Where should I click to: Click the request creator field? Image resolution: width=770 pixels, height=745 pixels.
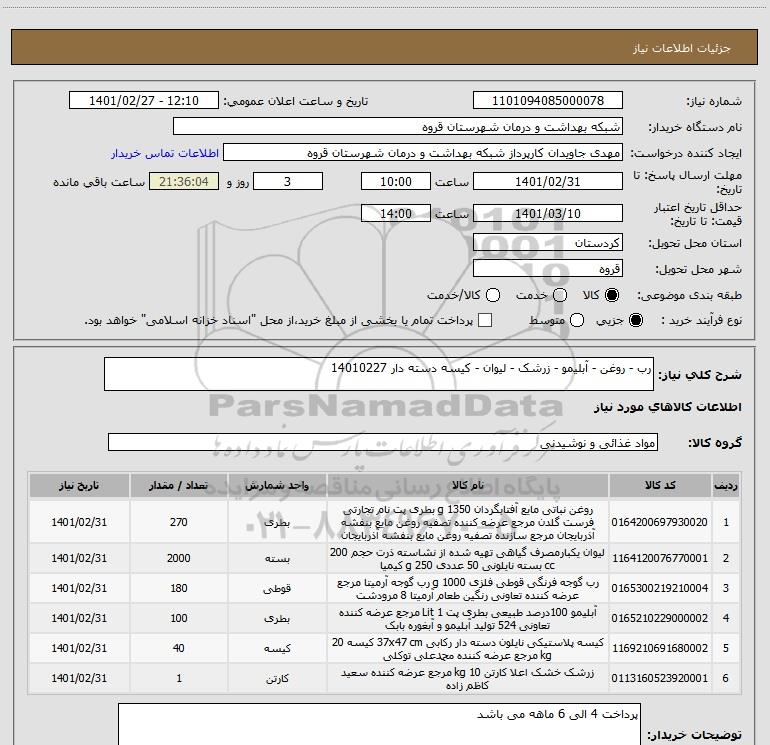423,153
